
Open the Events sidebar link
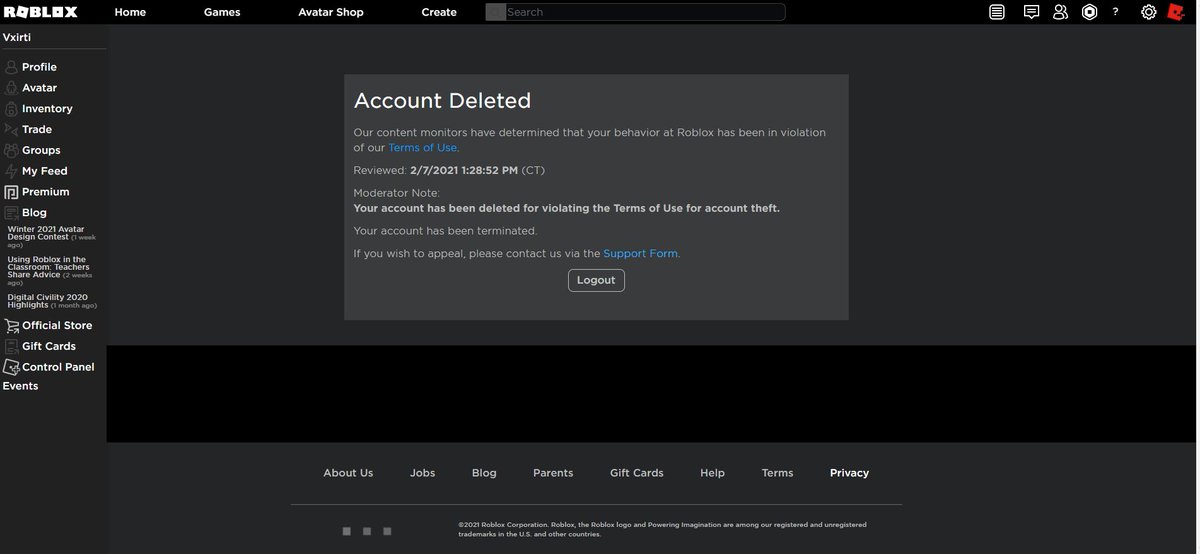pyautogui.click(x=20, y=386)
